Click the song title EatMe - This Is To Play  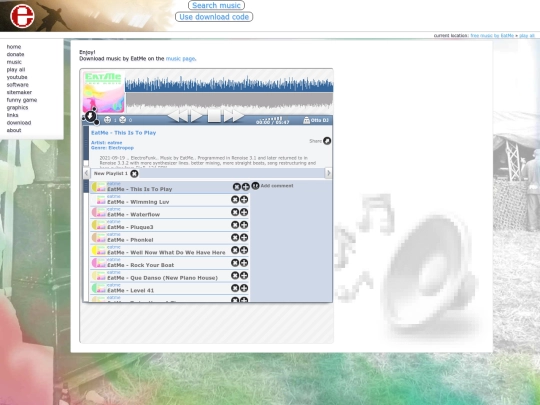click(x=124, y=133)
